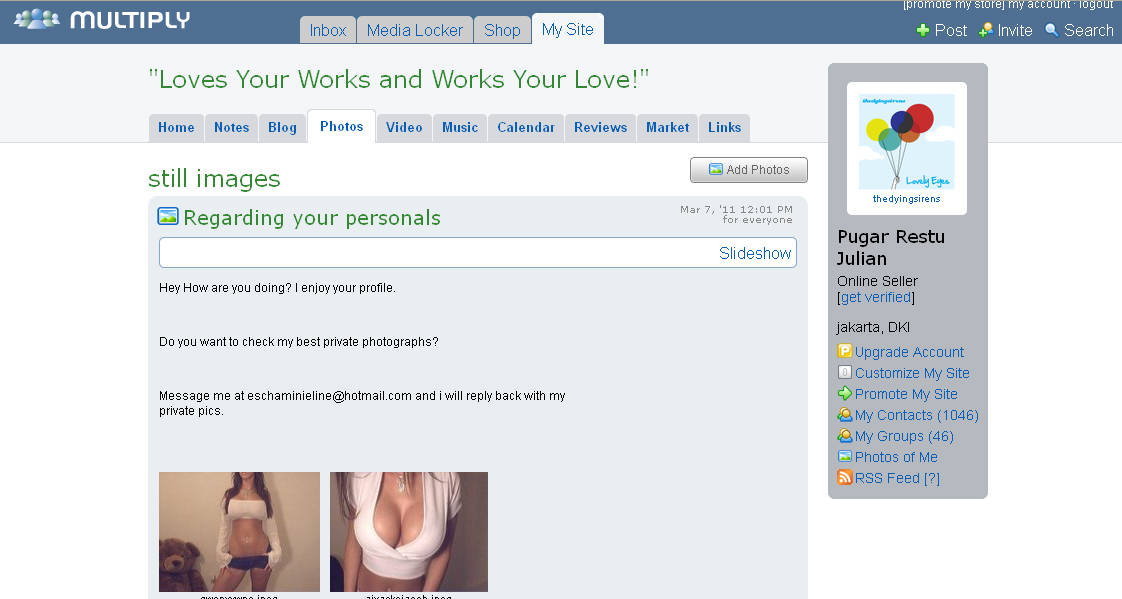Open the Inbox tab

point(327,30)
